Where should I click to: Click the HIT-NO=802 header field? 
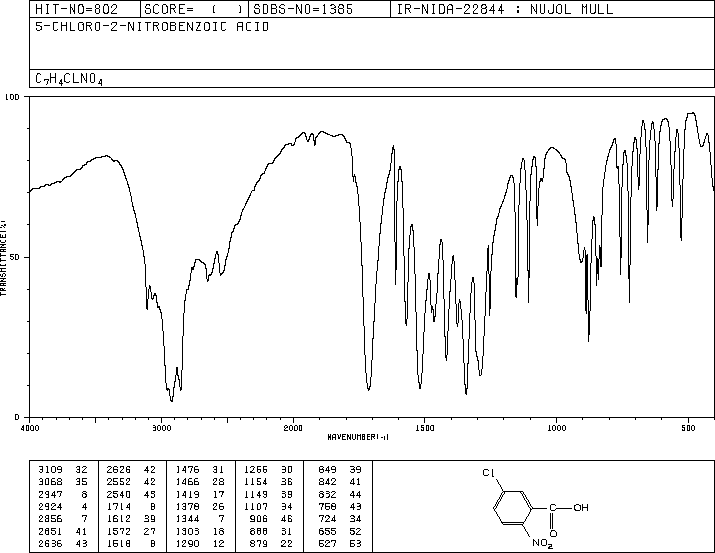76,9
